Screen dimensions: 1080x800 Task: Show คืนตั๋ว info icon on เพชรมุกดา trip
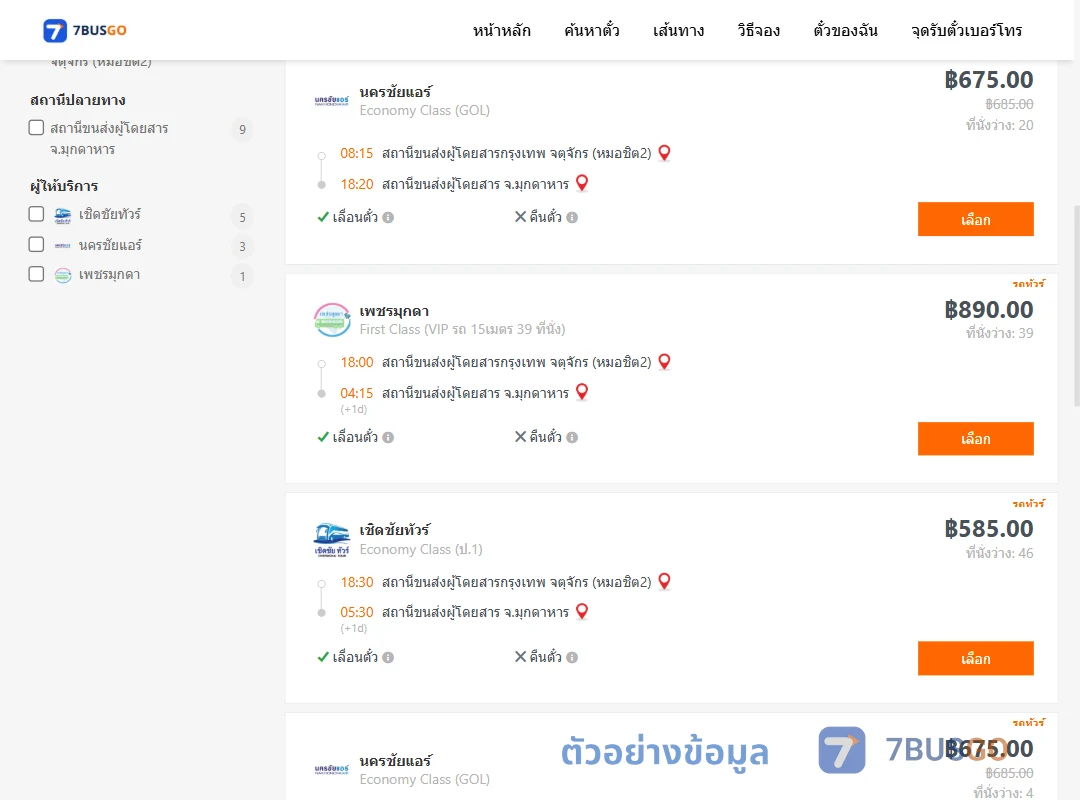pyautogui.click(x=572, y=438)
